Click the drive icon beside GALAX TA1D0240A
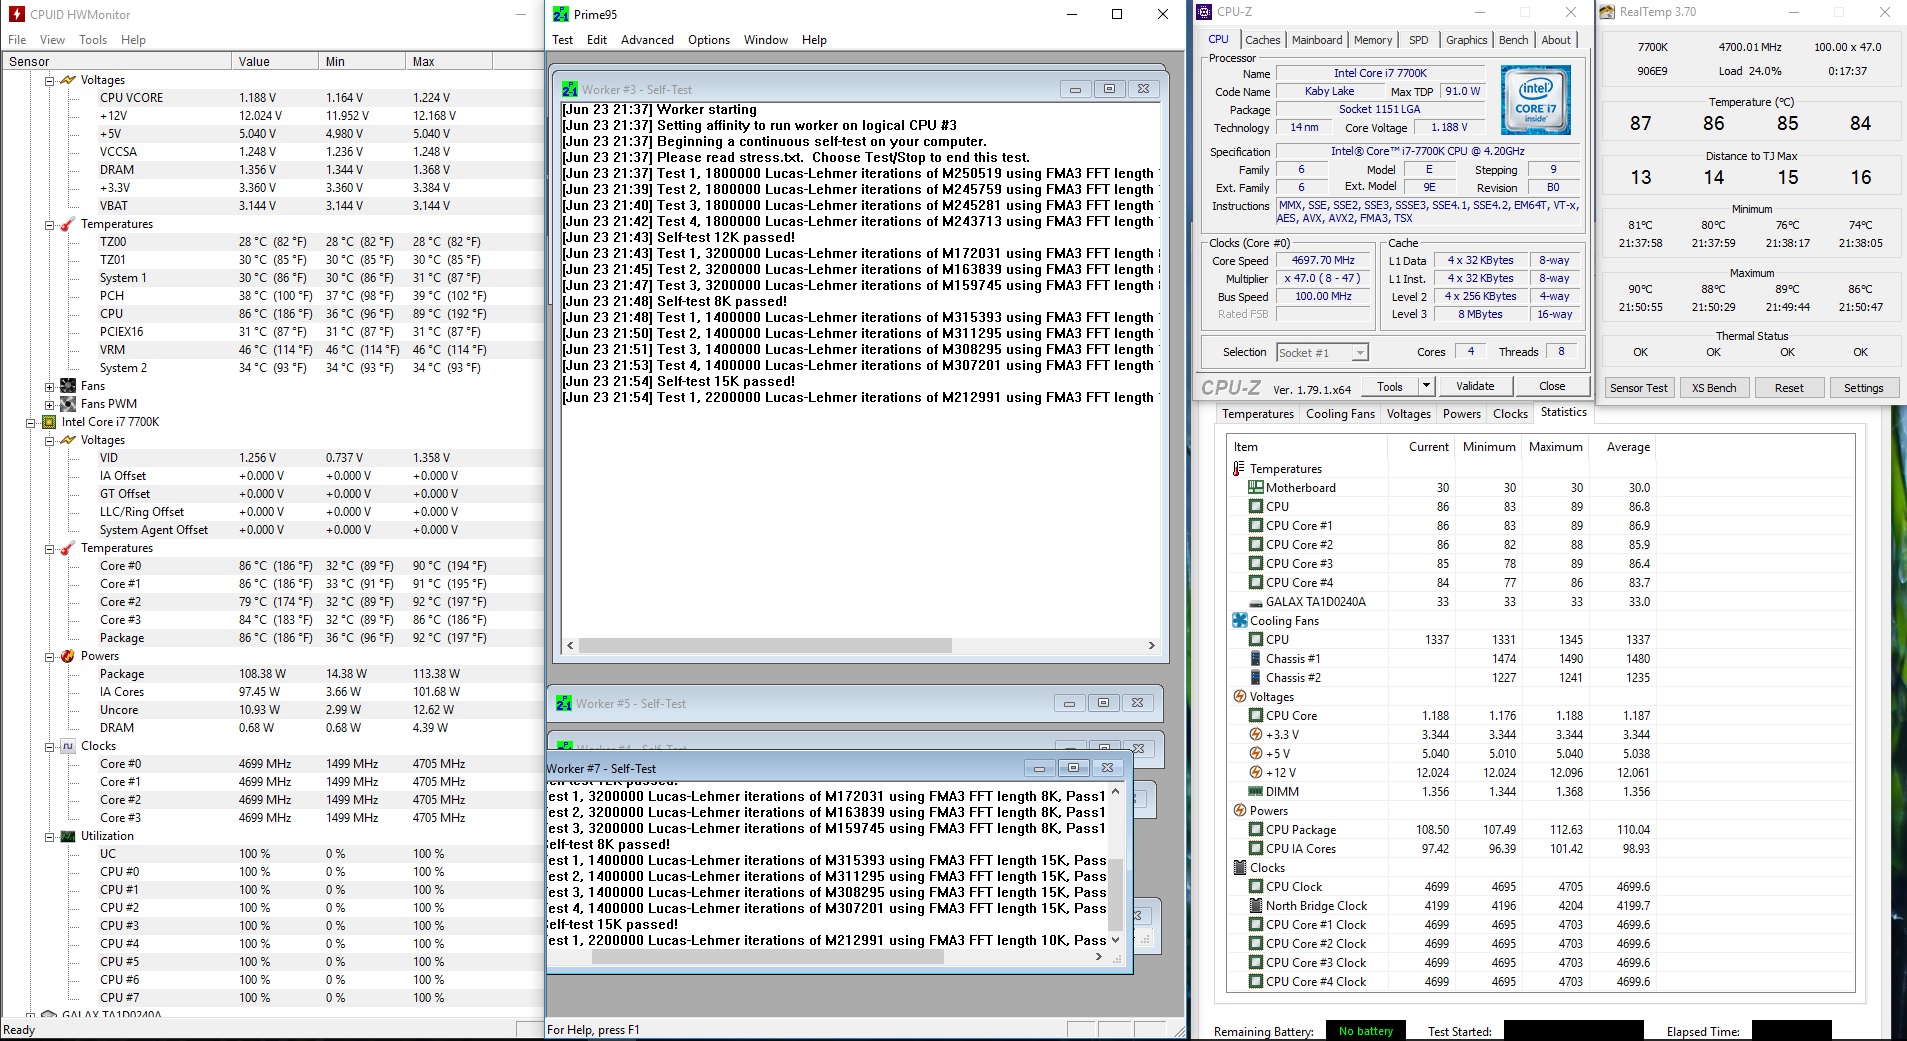The image size is (1907, 1041). (x=1256, y=602)
